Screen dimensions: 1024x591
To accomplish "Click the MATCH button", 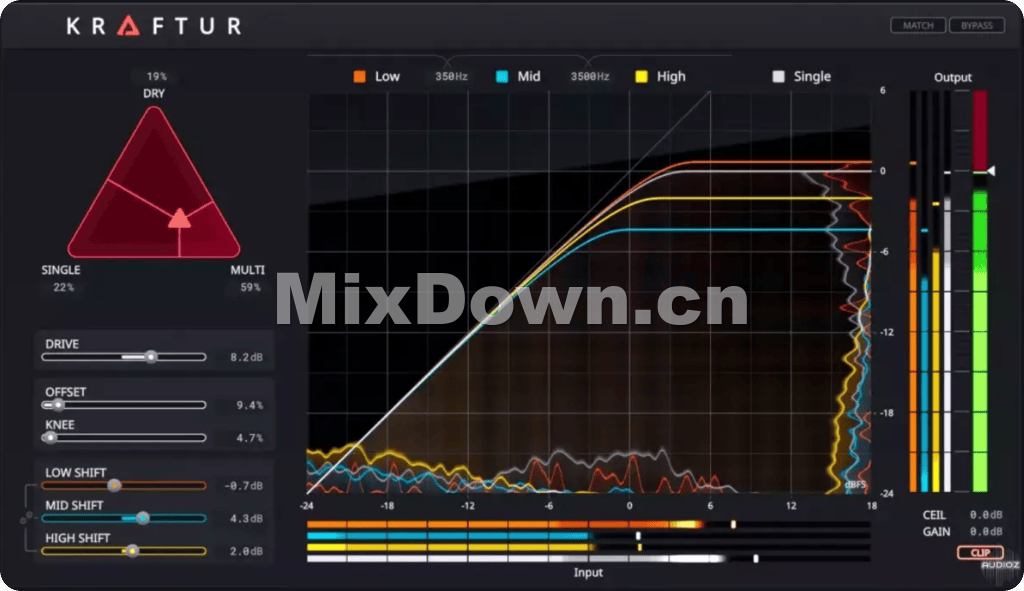I will [x=918, y=25].
